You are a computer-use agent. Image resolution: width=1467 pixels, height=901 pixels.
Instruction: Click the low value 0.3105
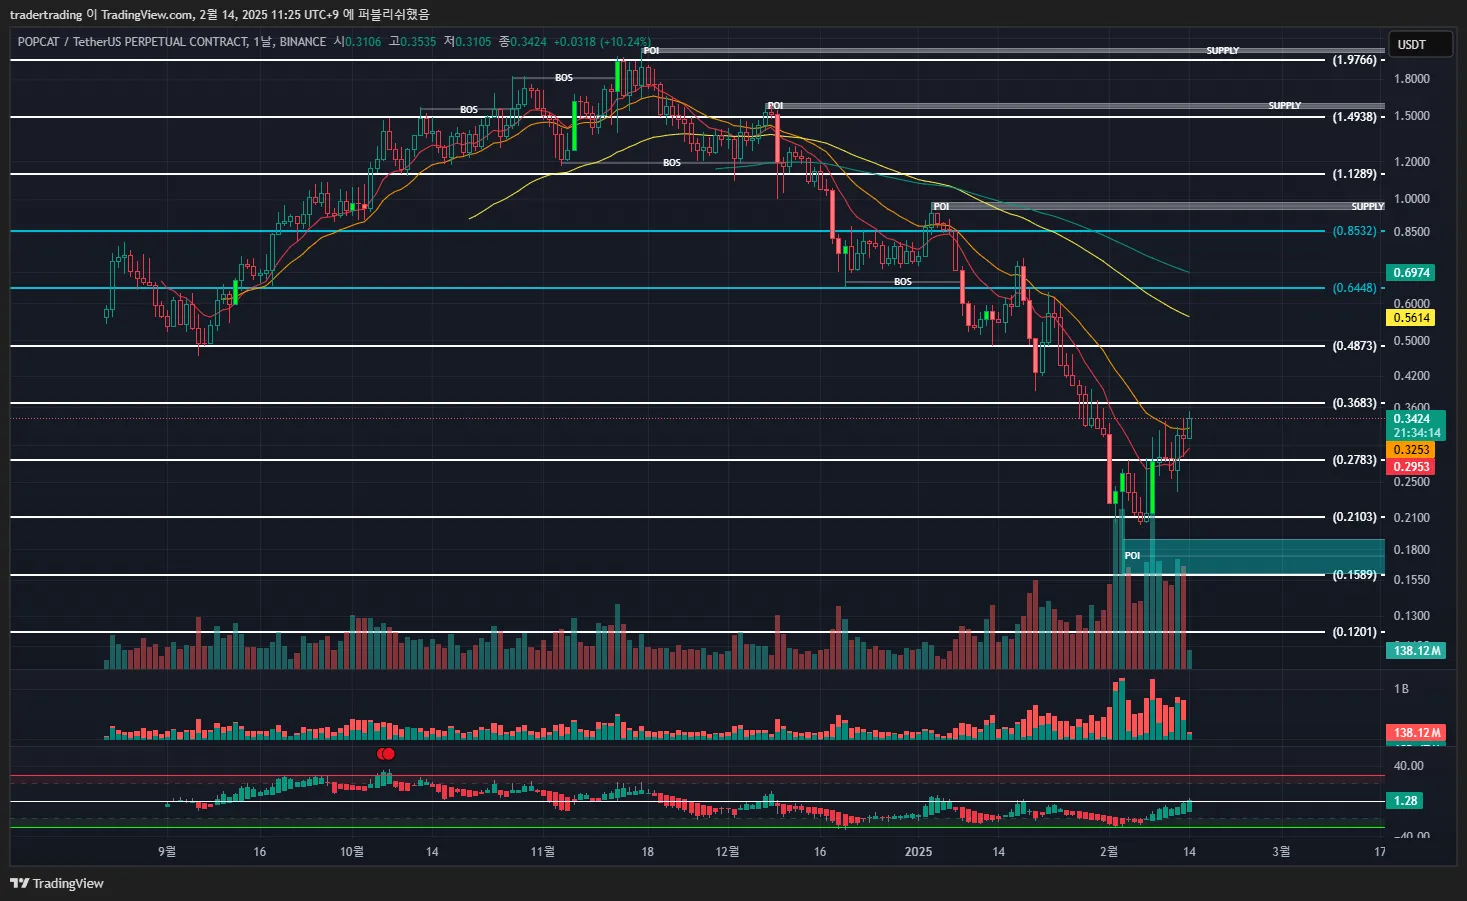click(473, 42)
